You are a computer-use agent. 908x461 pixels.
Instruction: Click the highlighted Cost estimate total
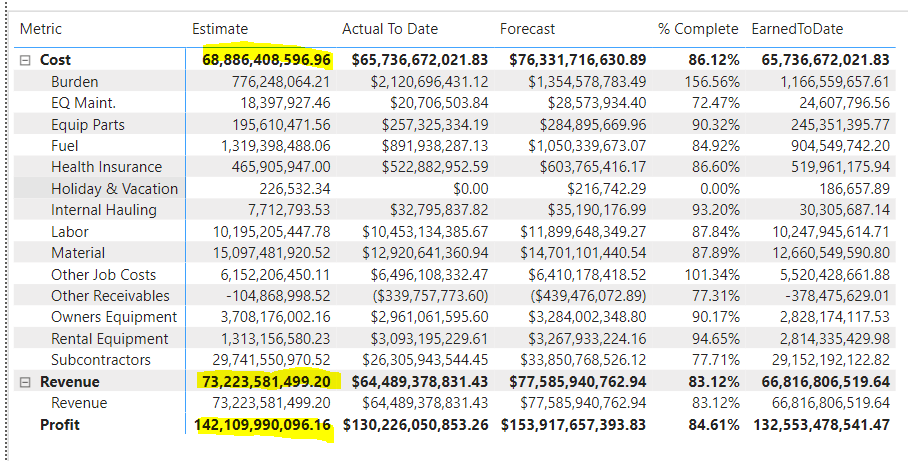coord(266,60)
